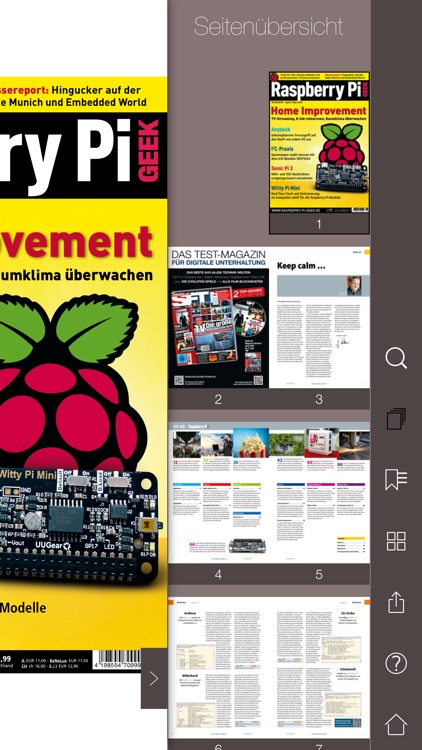Click the page number 3 label
Image resolution: width=422 pixels, height=750 pixels.
click(319, 399)
